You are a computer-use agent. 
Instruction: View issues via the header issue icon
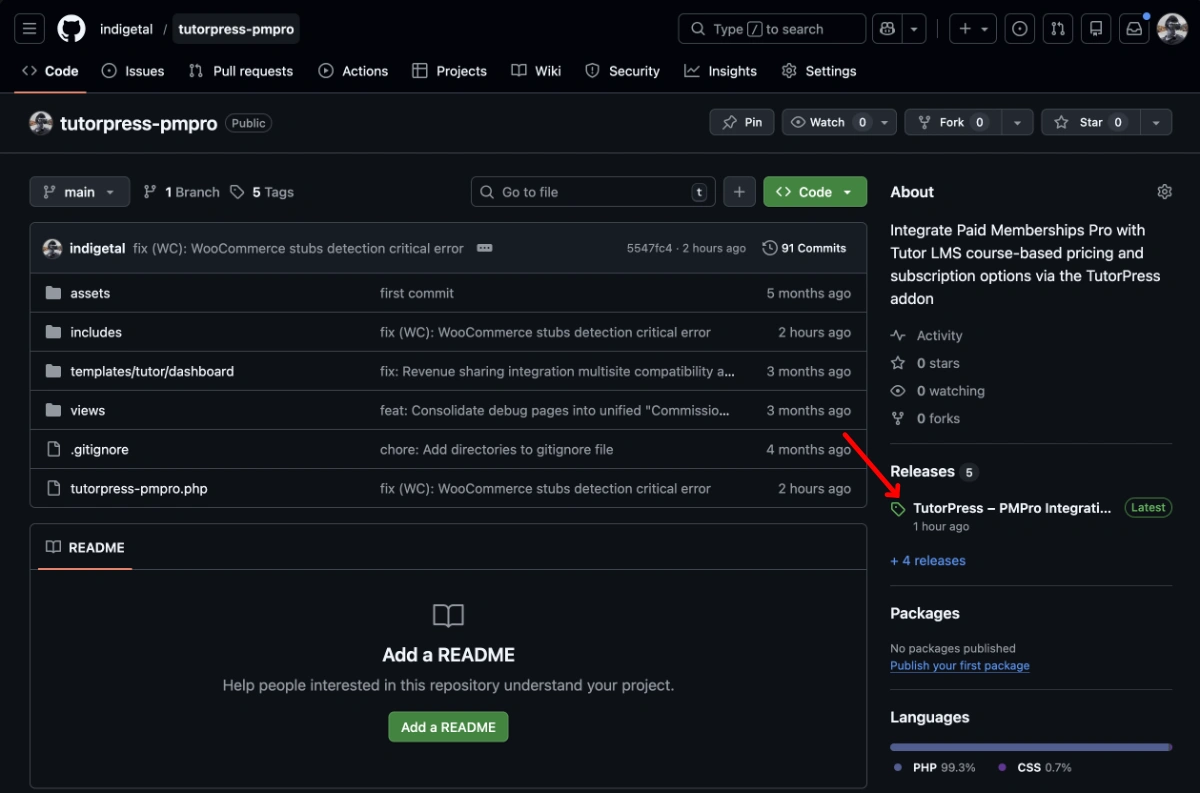click(1019, 28)
